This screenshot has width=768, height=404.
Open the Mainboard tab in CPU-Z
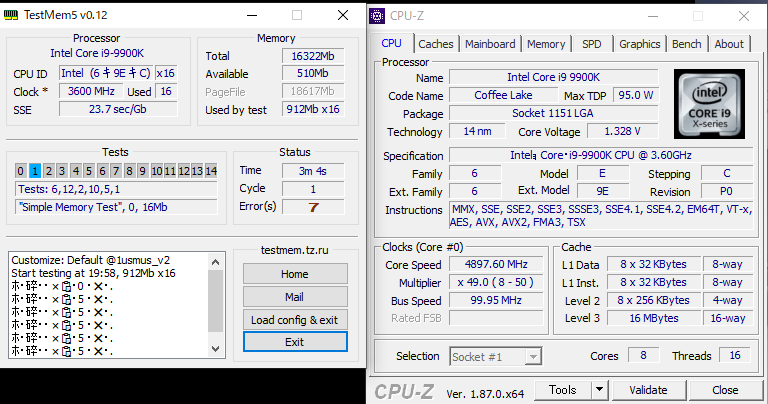(490, 44)
